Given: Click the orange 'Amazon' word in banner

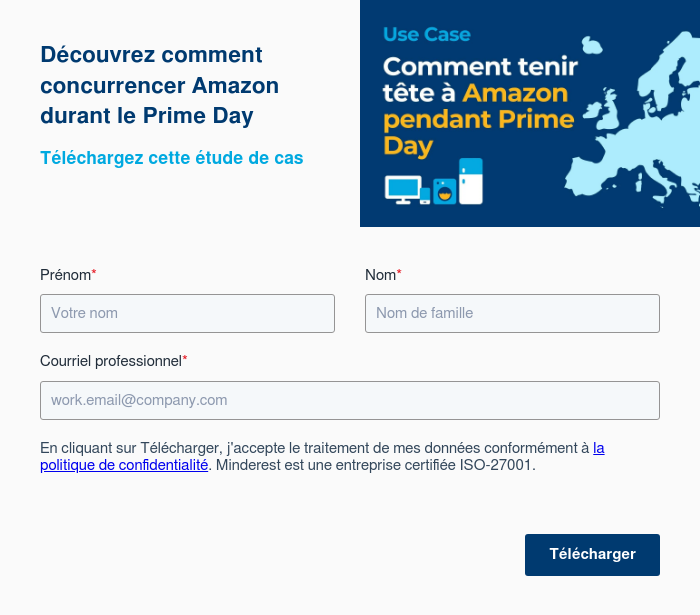Looking at the screenshot, I should (x=516, y=95).
